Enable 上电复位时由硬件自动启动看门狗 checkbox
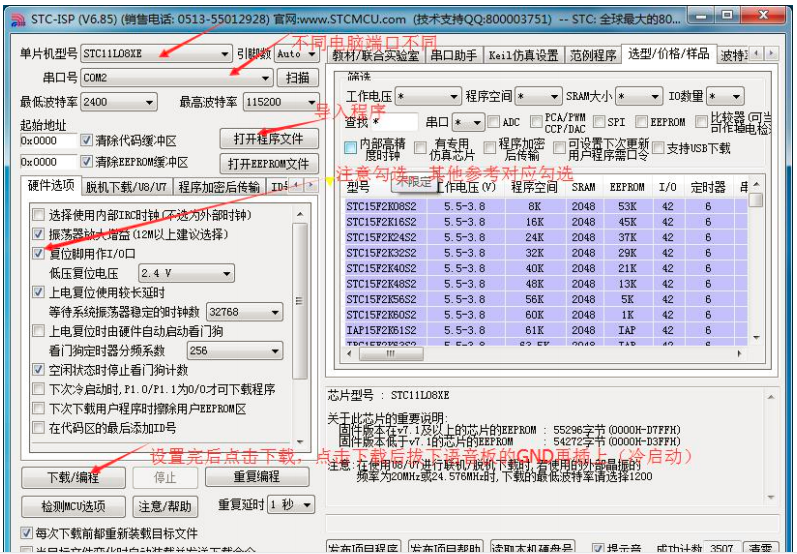The width and height of the screenshot is (797, 554). (39, 331)
